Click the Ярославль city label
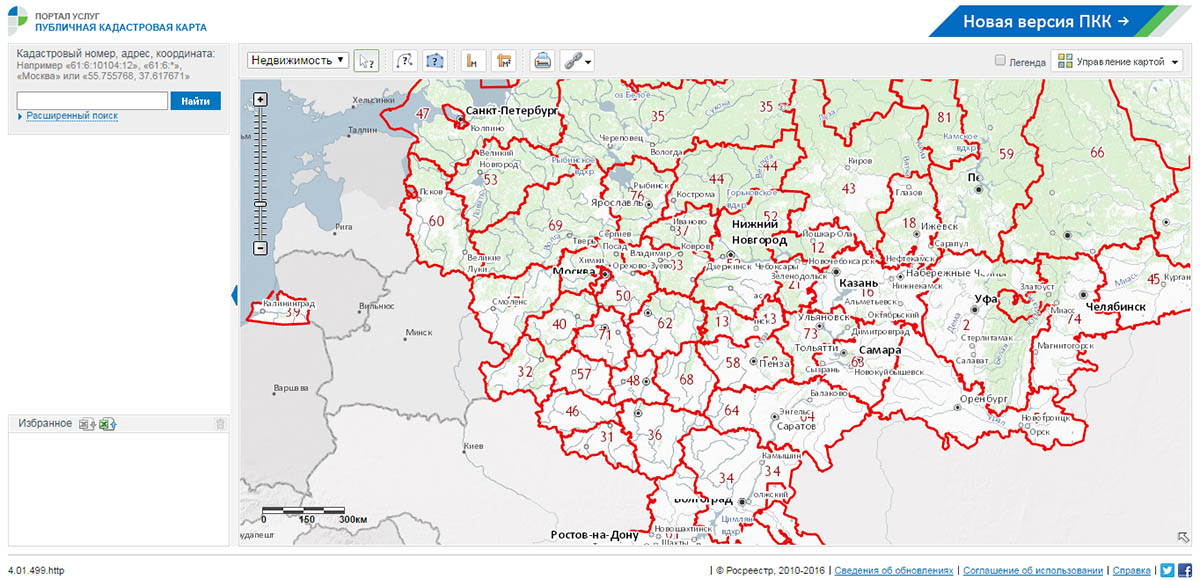The image size is (1200, 580). [617, 202]
